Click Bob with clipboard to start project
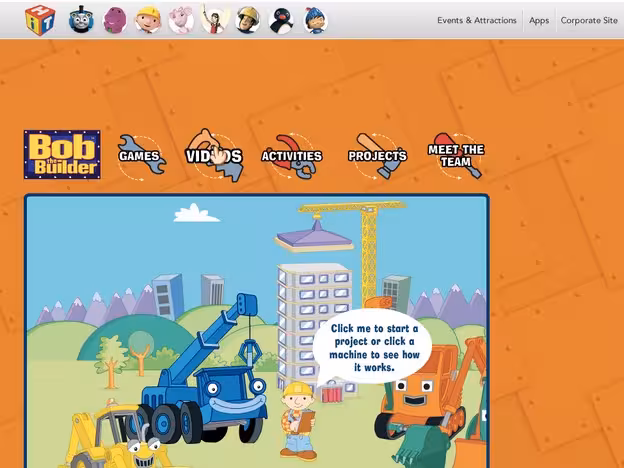Image resolution: width=624 pixels, height=468 pixels. [297, 420]
